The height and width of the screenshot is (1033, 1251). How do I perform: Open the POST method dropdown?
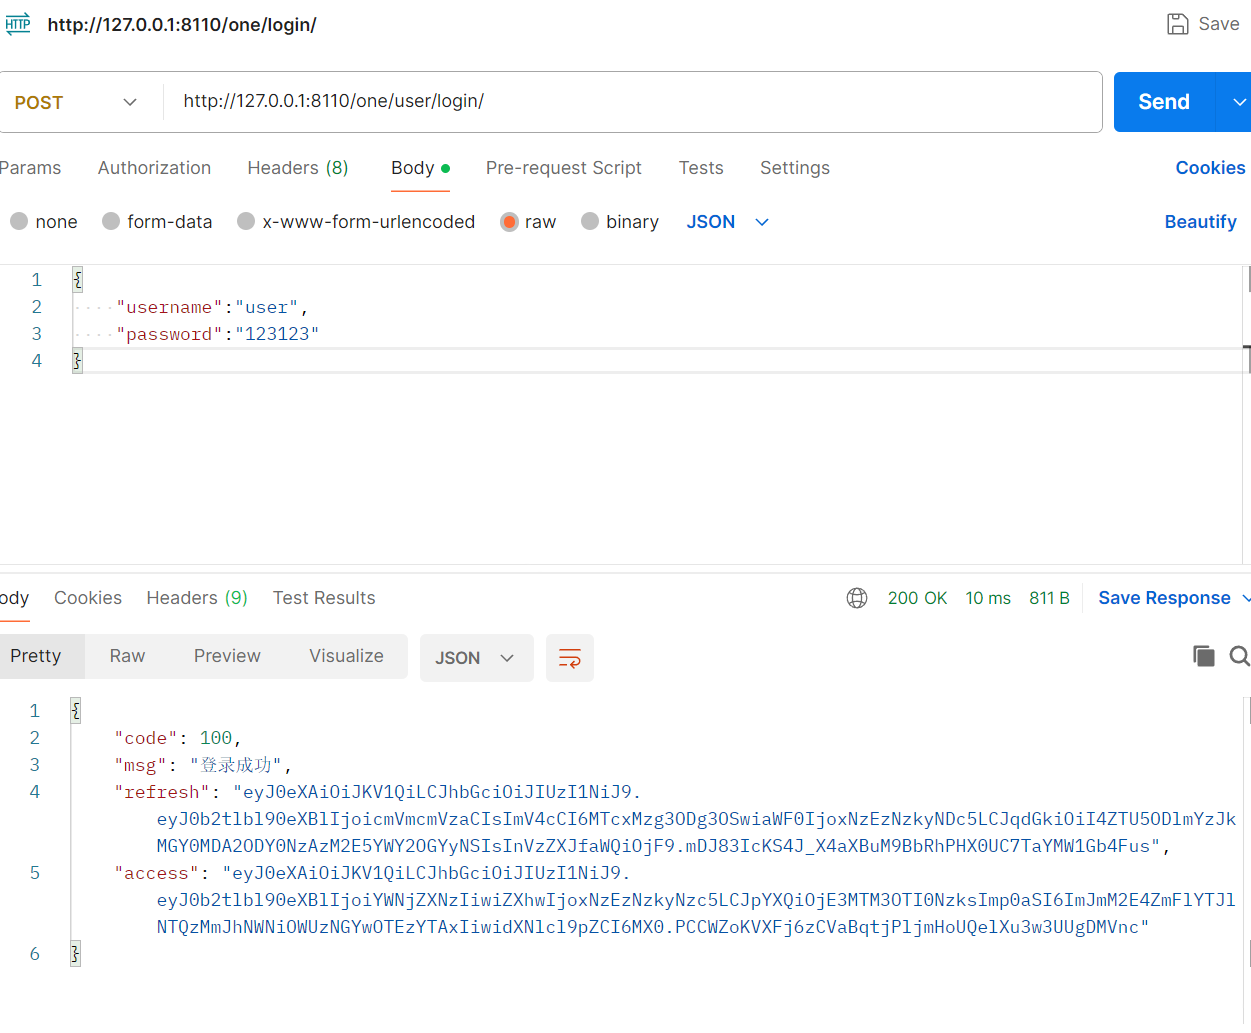[x=76, y=102]
